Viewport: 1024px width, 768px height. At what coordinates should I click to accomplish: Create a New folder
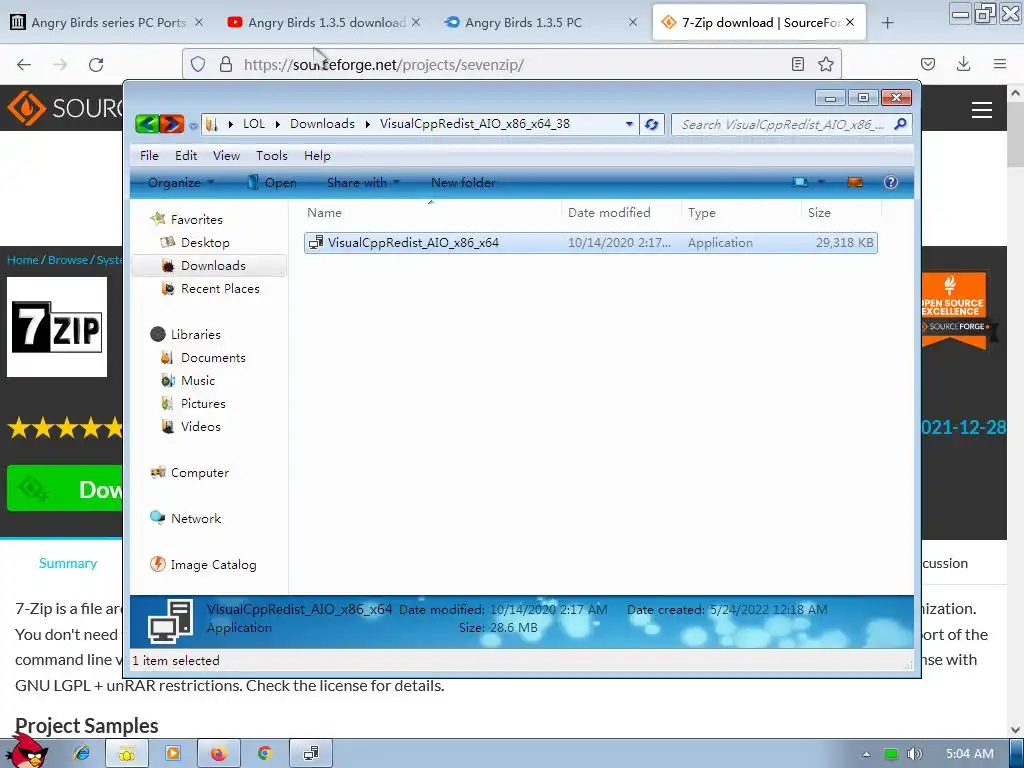pos(463,183)
